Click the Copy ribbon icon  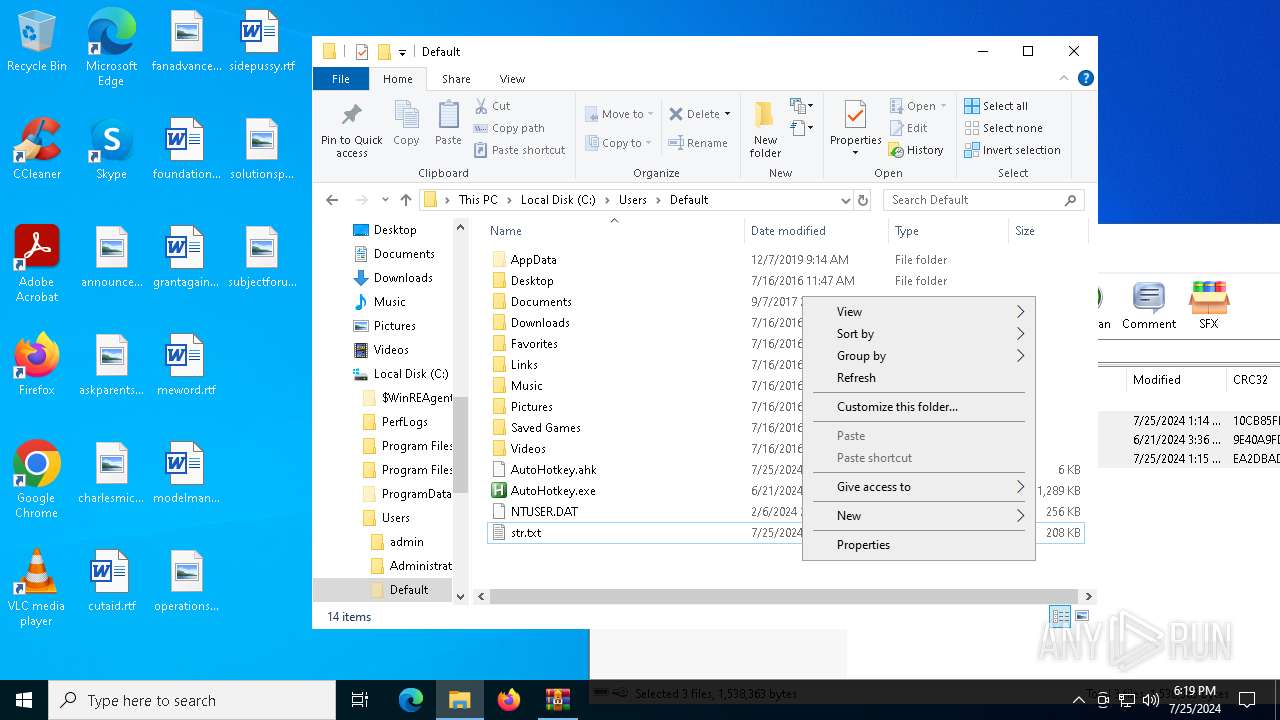pyautogui.click(x=406, y=124)
